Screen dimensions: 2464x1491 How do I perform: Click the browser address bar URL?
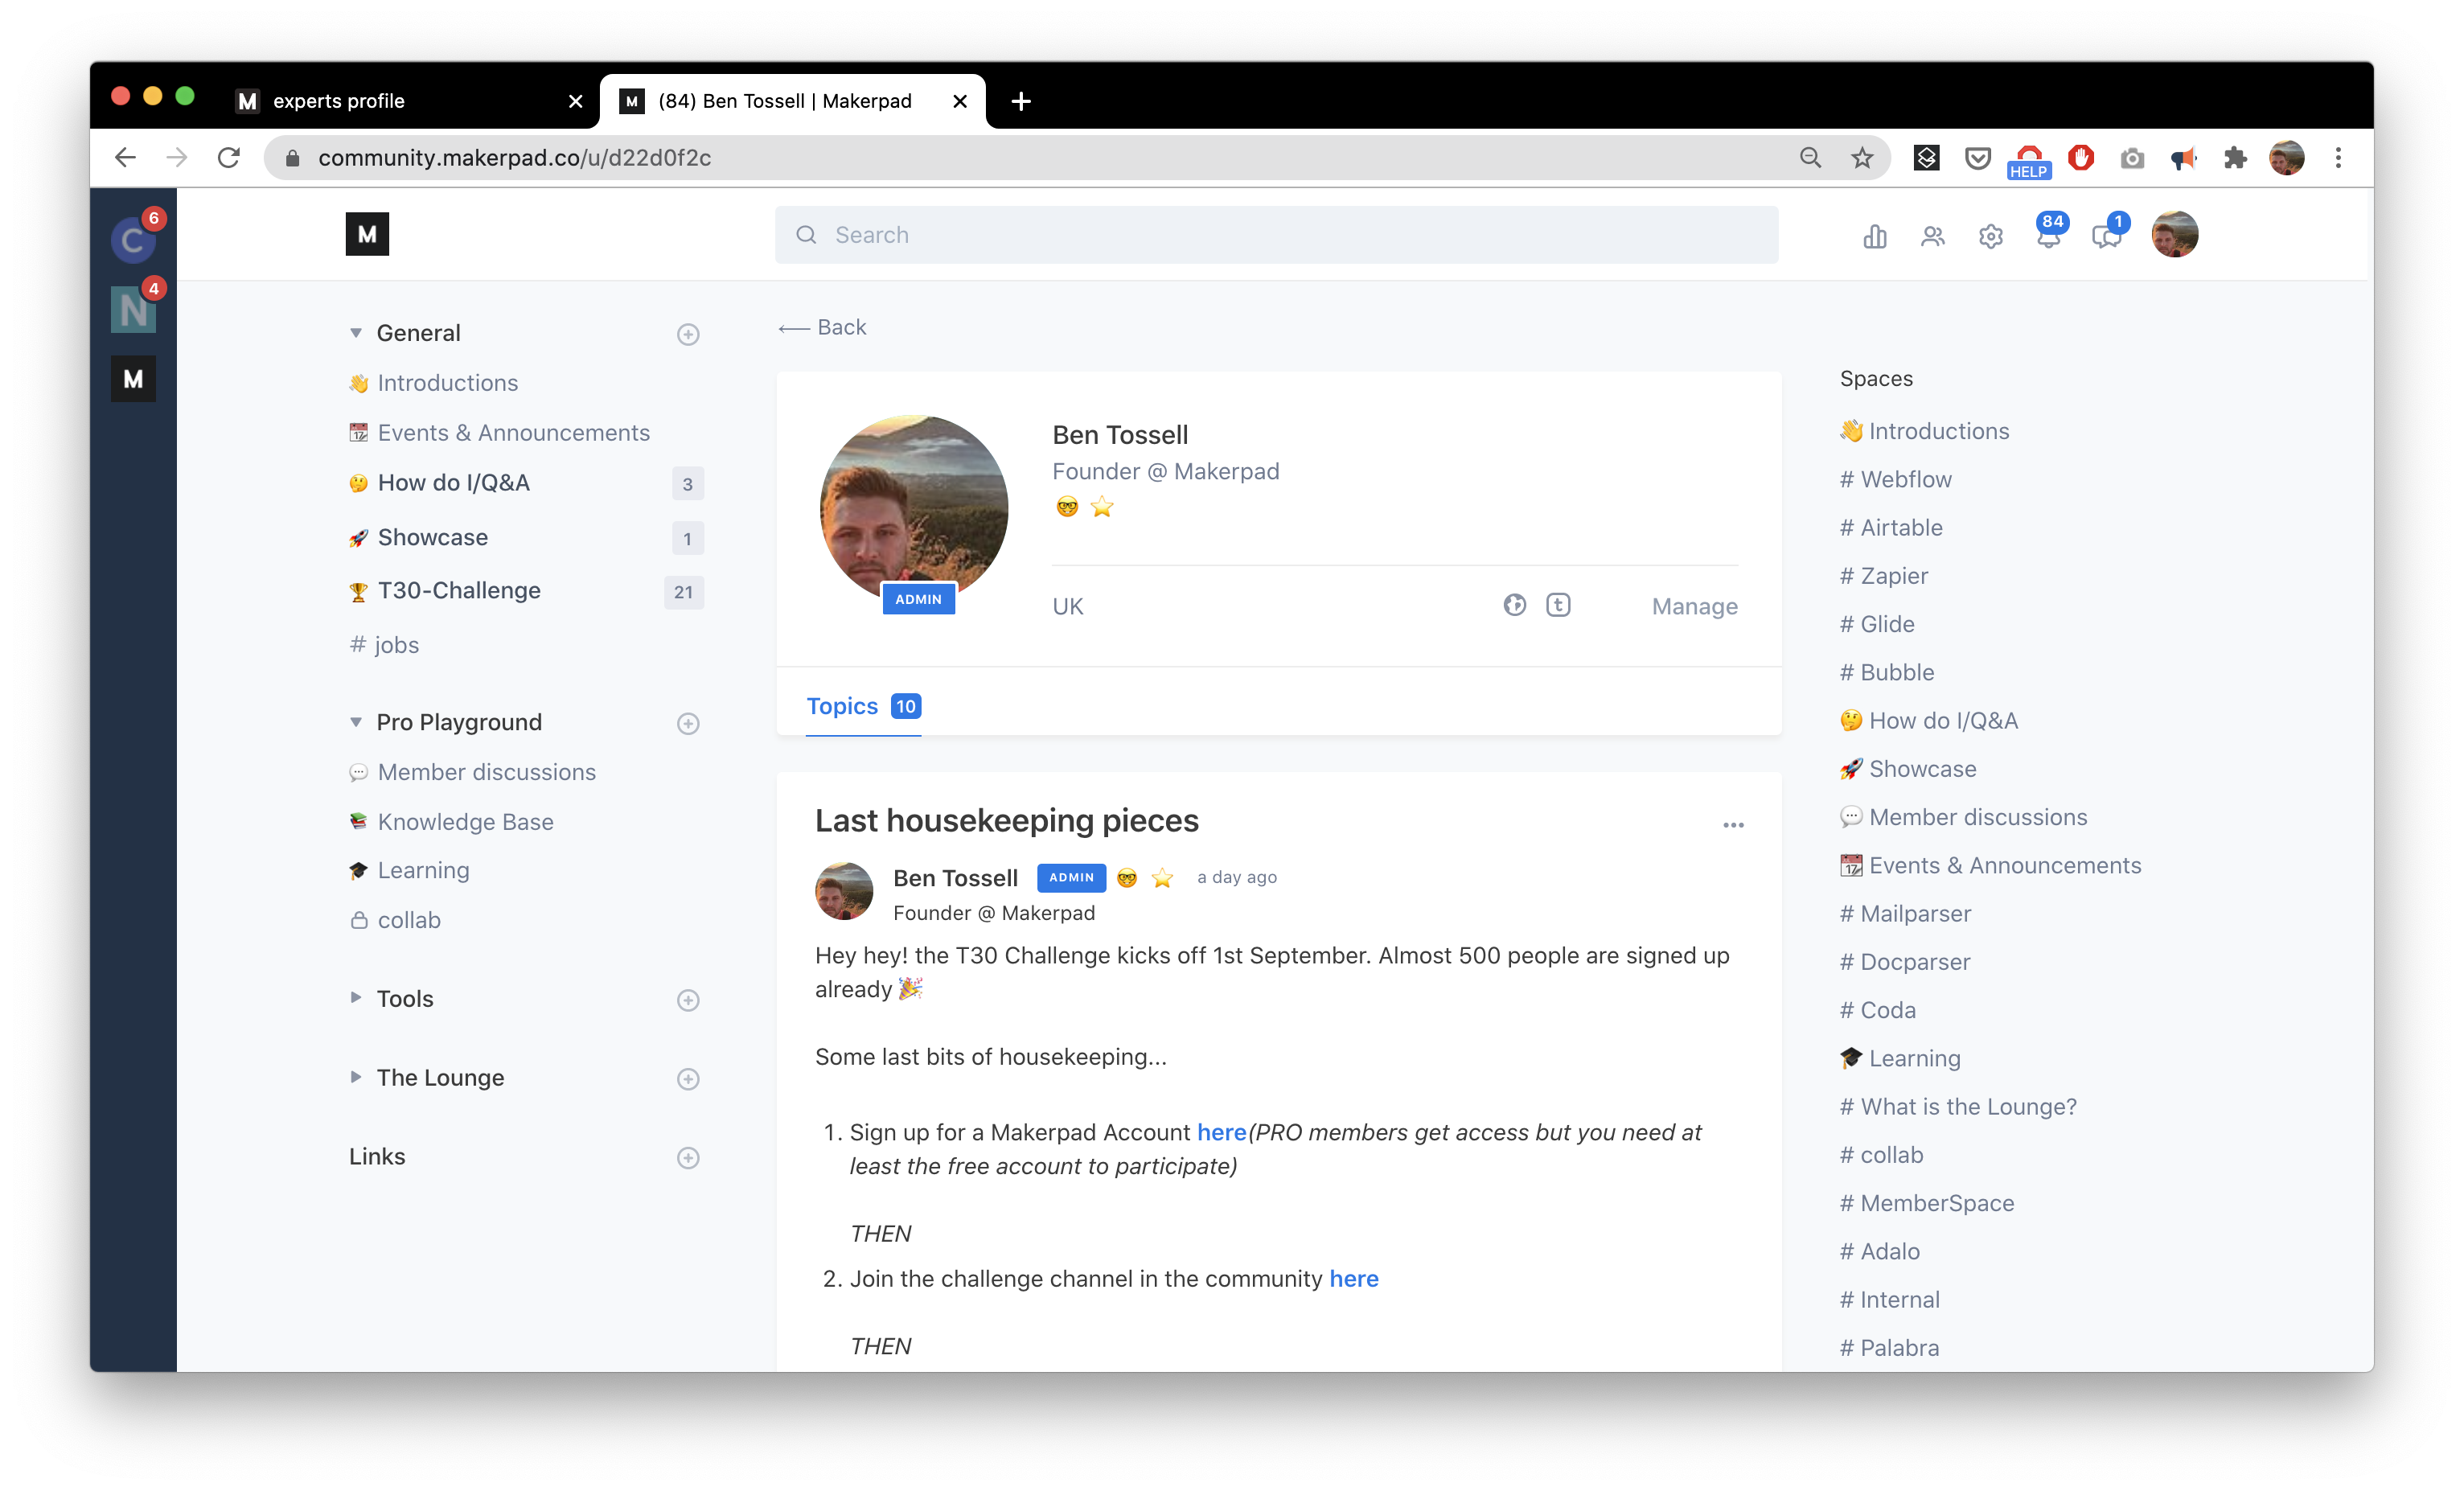pyautogui.click(x=514, y=157)
